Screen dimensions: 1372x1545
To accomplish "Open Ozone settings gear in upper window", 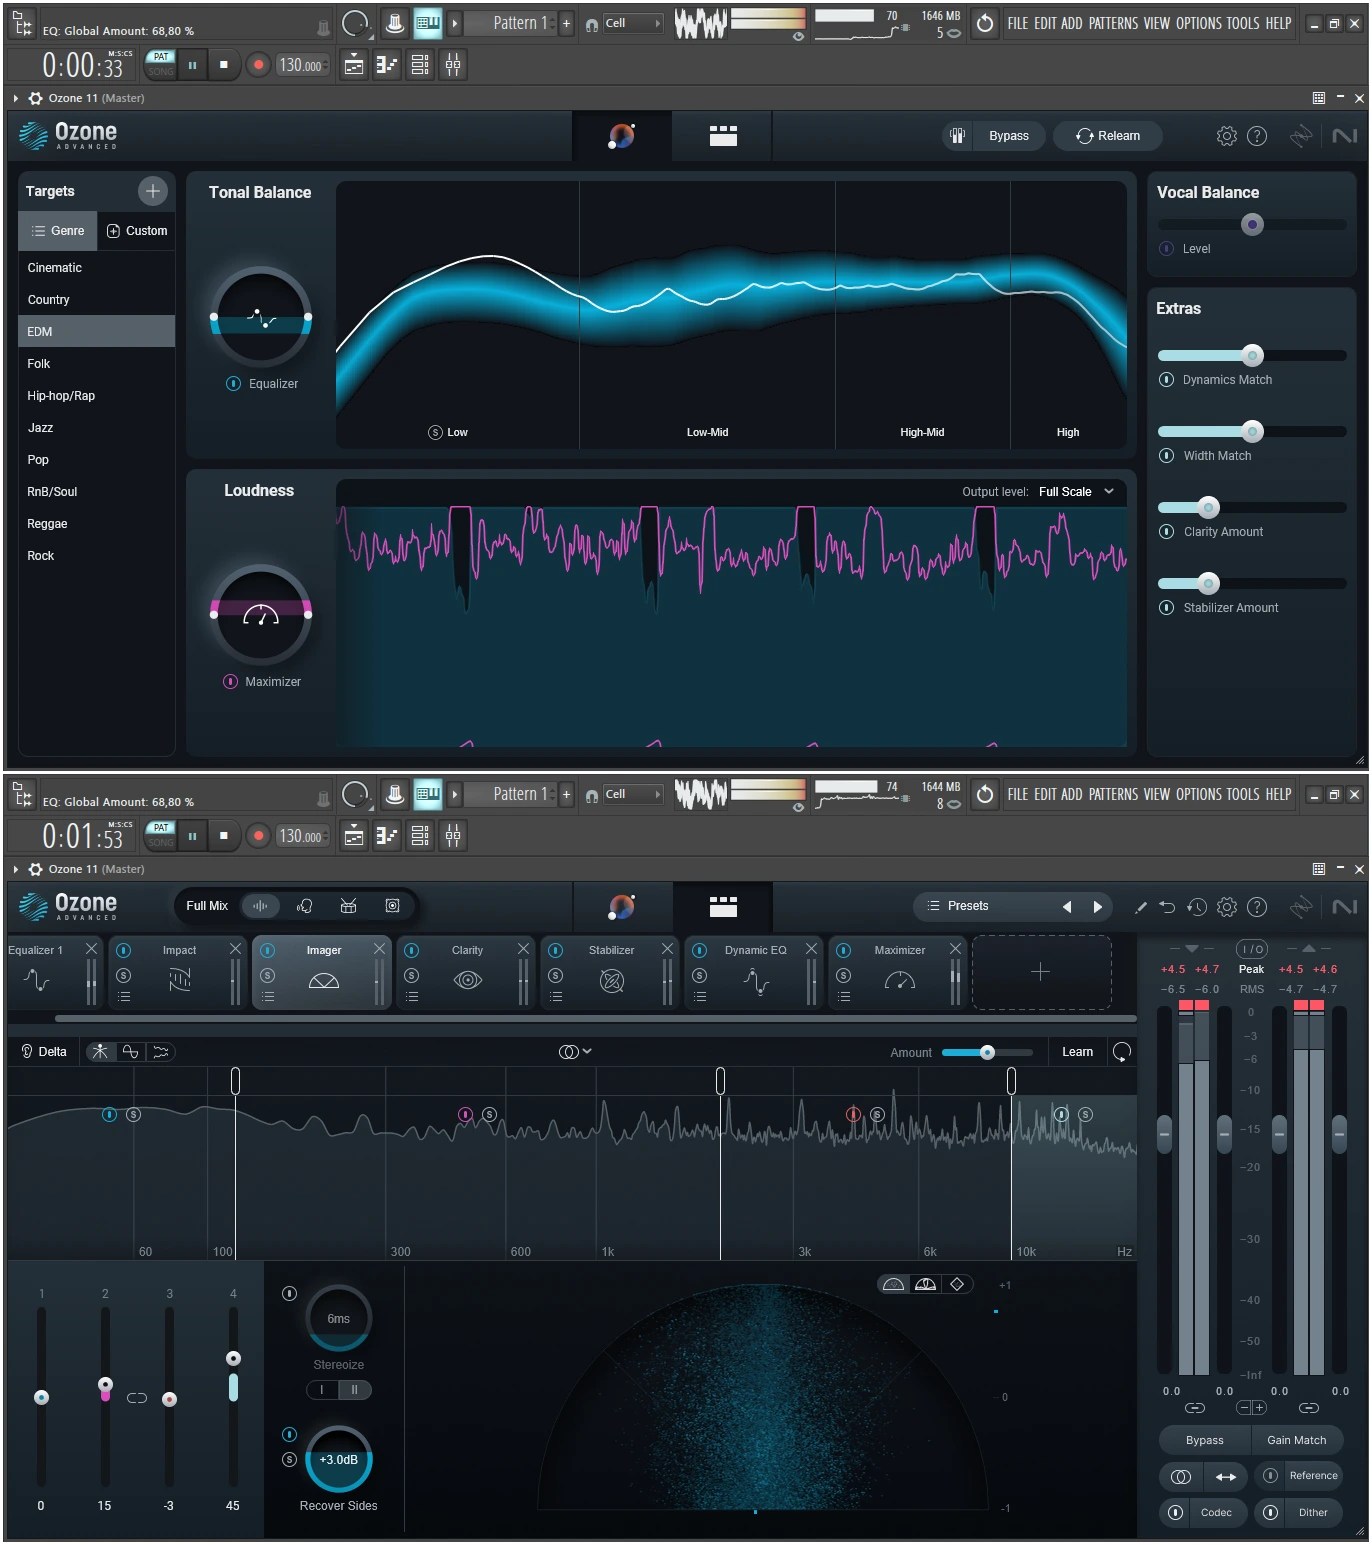I will (1226, 136).
